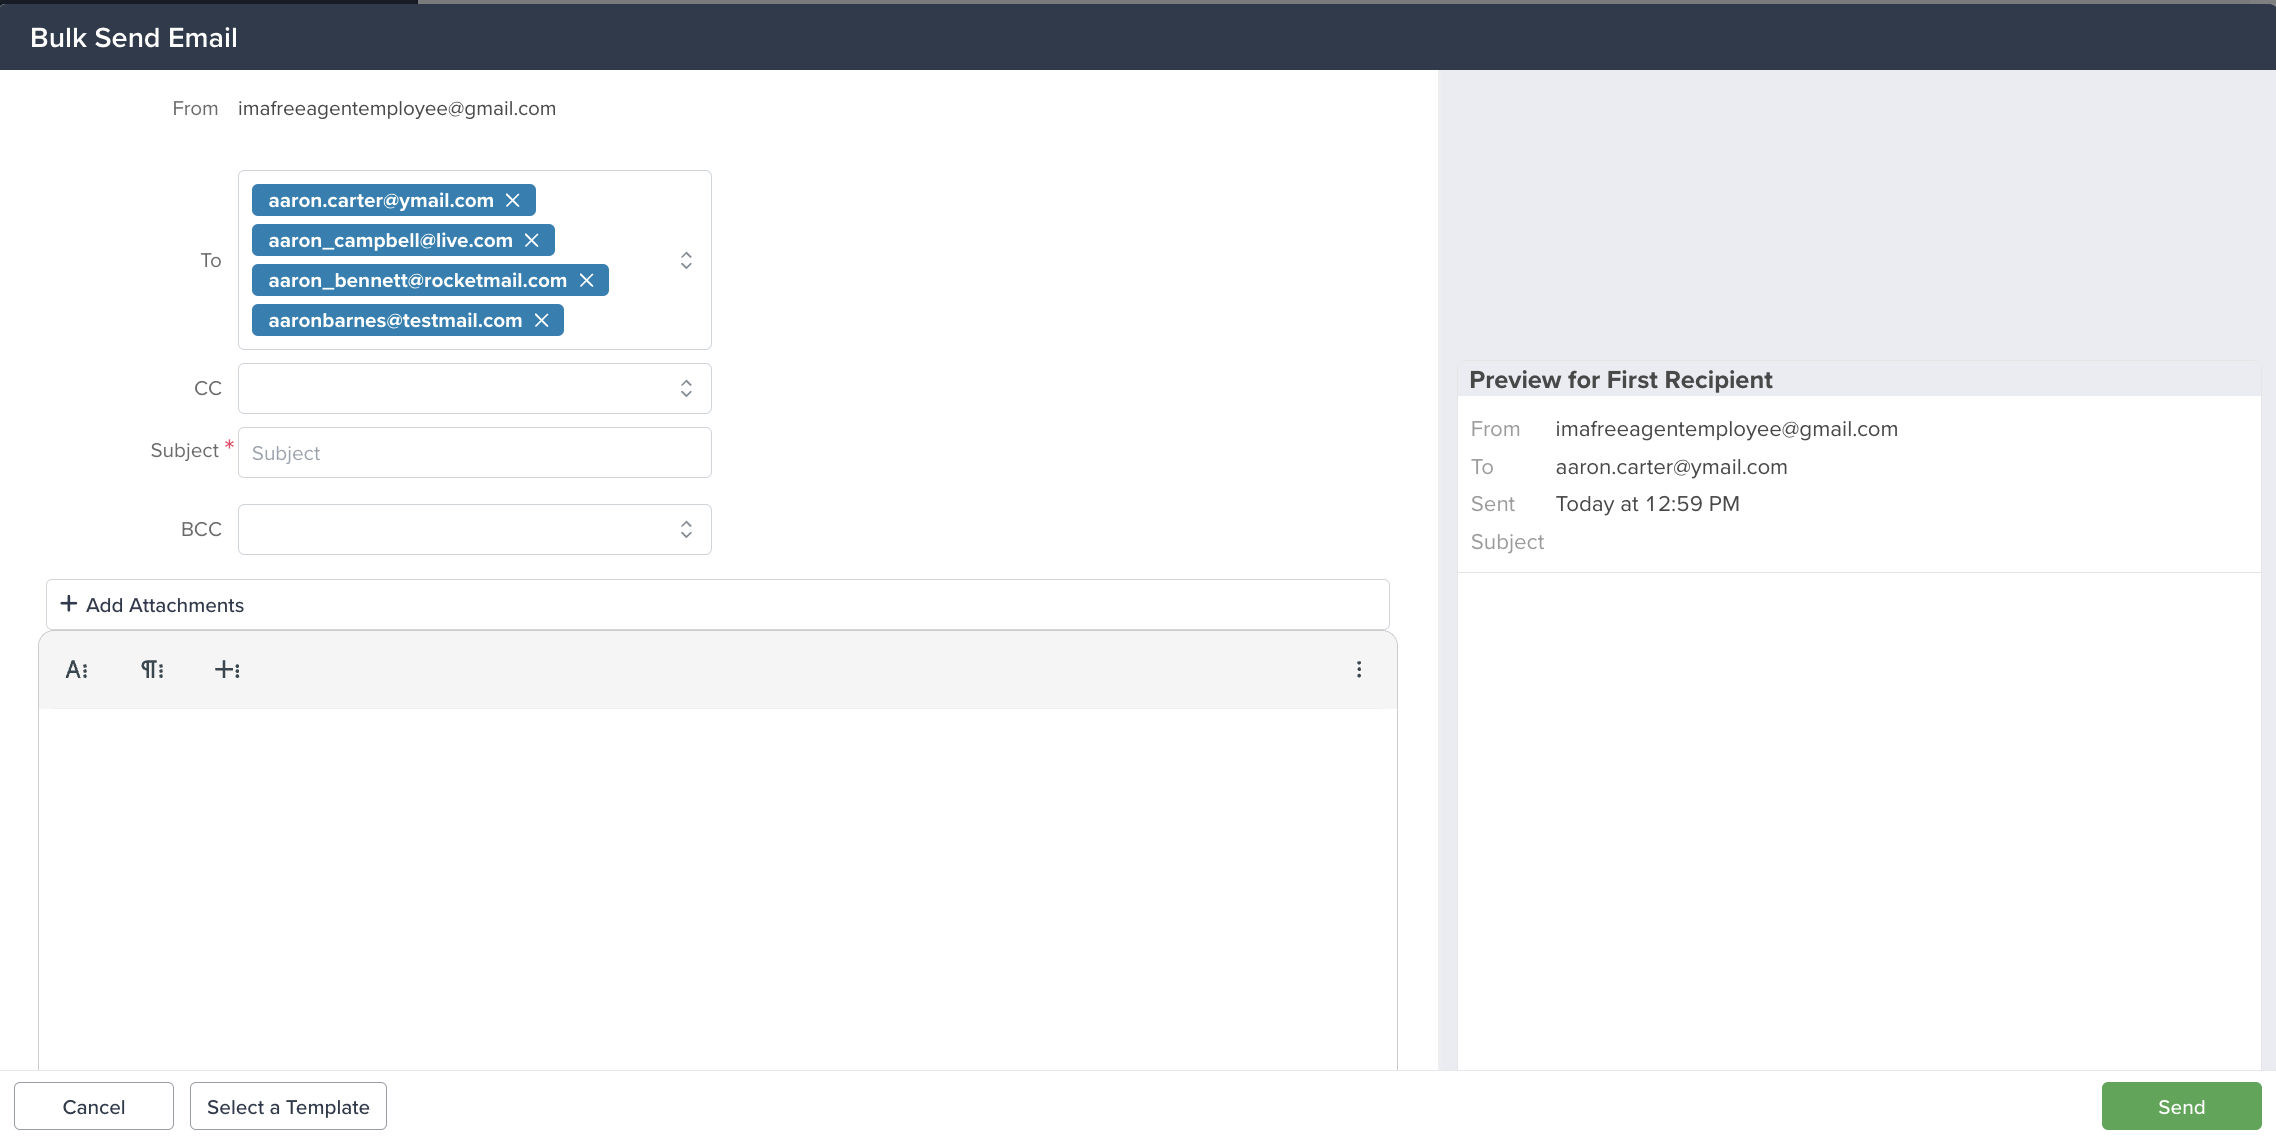The height and width of the screenshot is (1140, 2276).
Task: Click the preview Sent time text
Action: pos(1647,504)
